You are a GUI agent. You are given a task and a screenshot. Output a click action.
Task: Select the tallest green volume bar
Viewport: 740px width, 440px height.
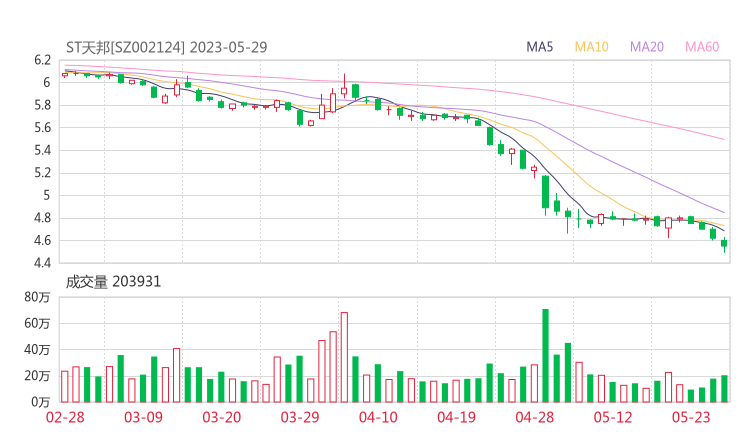click(x=546, y=355)
